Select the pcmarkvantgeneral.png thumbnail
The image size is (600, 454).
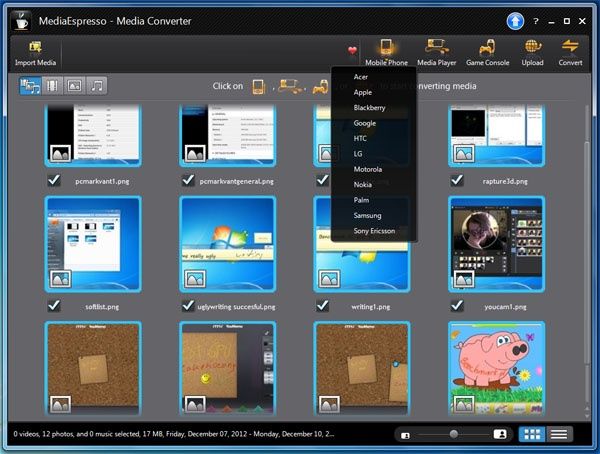pyautogui.click(x=228, y=136)
